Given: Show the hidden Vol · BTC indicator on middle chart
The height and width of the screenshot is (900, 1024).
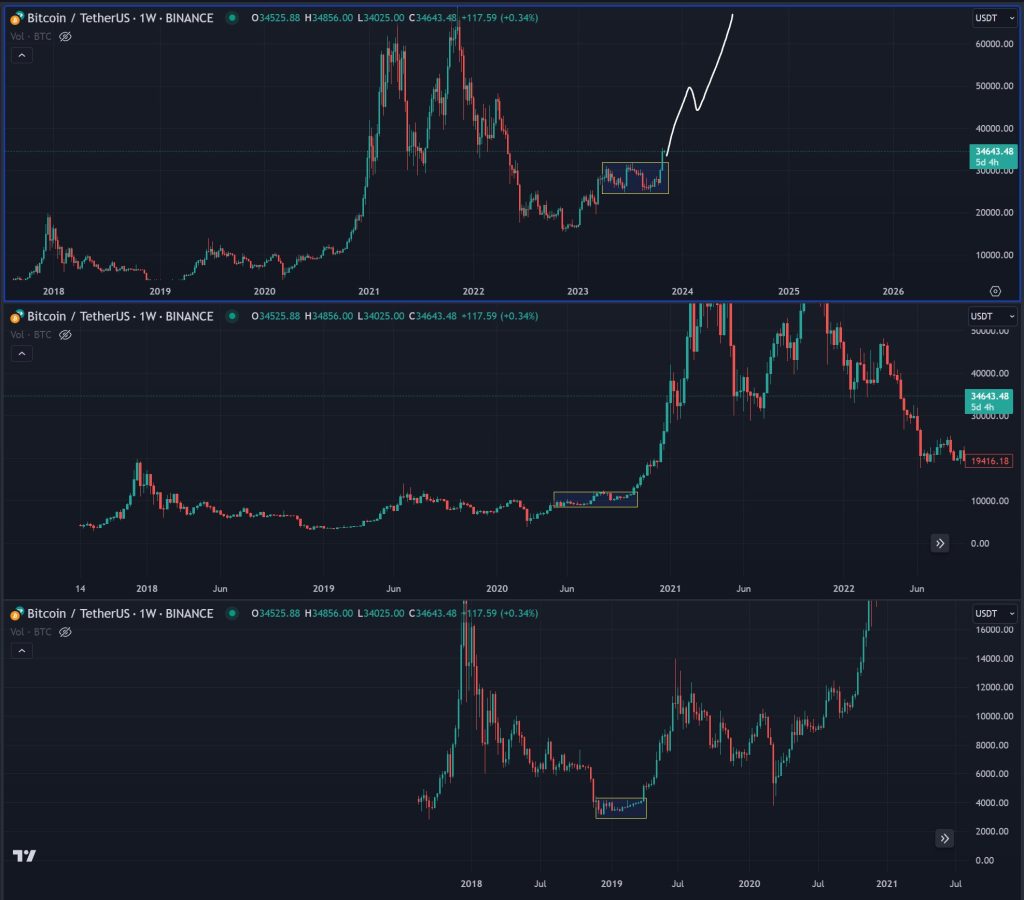Looking at the screenshot, I should (65, 334).
